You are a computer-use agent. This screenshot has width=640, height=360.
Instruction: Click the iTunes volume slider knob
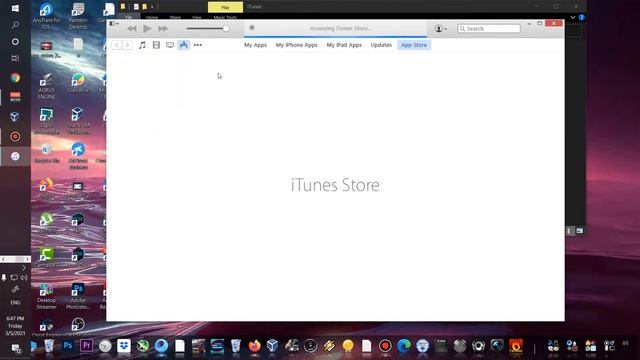pyautogui.click(x=226, y=29)
